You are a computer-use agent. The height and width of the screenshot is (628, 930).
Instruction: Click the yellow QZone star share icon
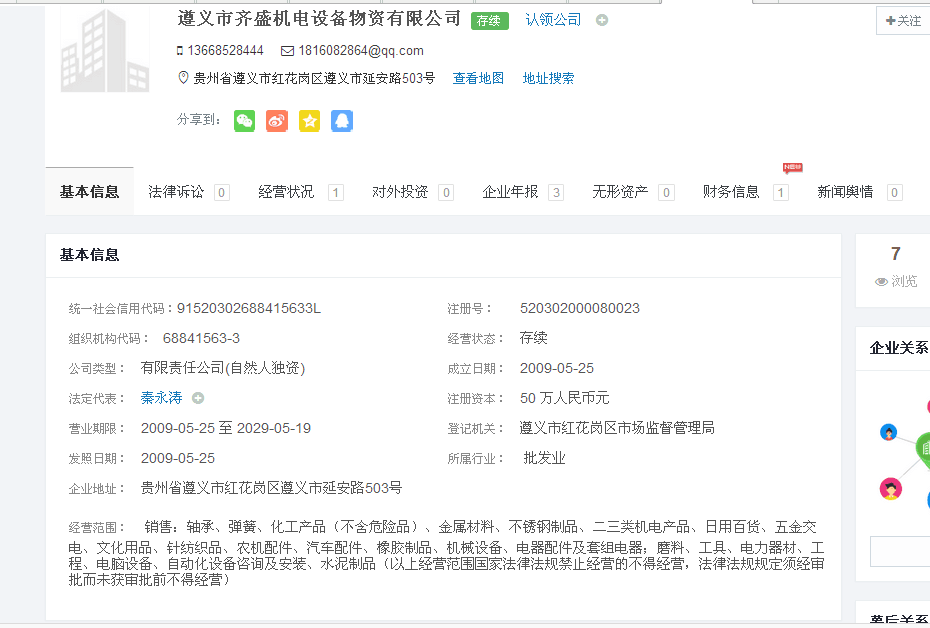310,121
